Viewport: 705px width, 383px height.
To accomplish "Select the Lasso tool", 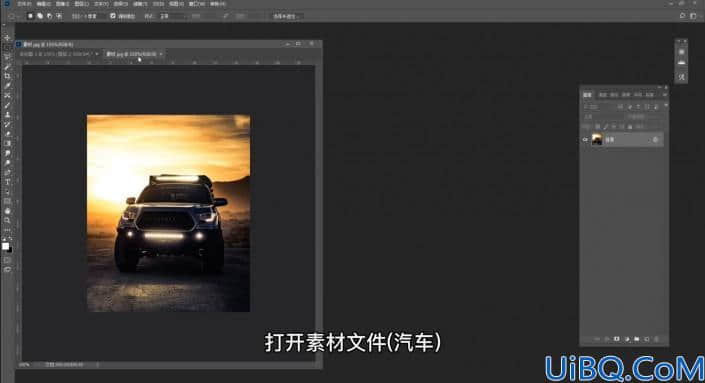I will pos(7,57).
